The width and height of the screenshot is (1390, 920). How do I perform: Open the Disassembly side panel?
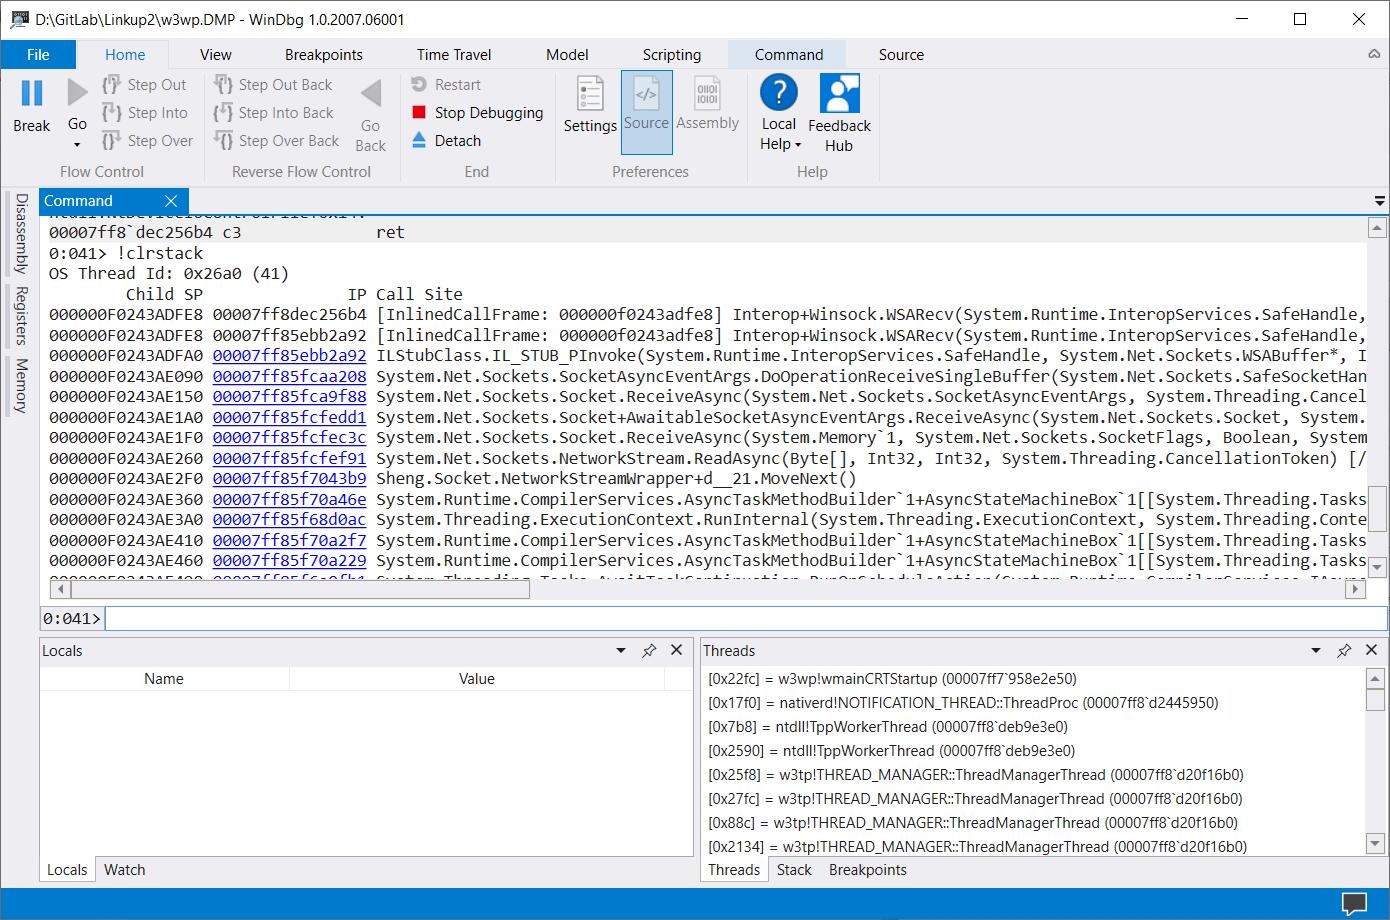pos(21,234)
